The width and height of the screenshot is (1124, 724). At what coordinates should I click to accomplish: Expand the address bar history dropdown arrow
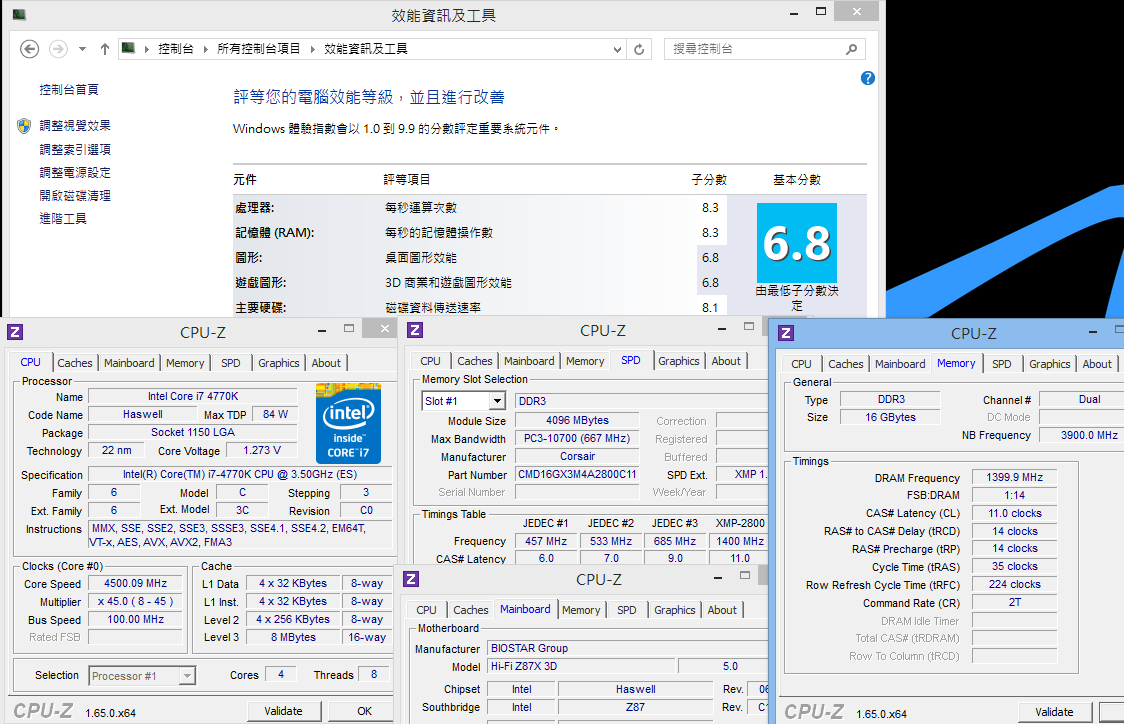[617, 49]
